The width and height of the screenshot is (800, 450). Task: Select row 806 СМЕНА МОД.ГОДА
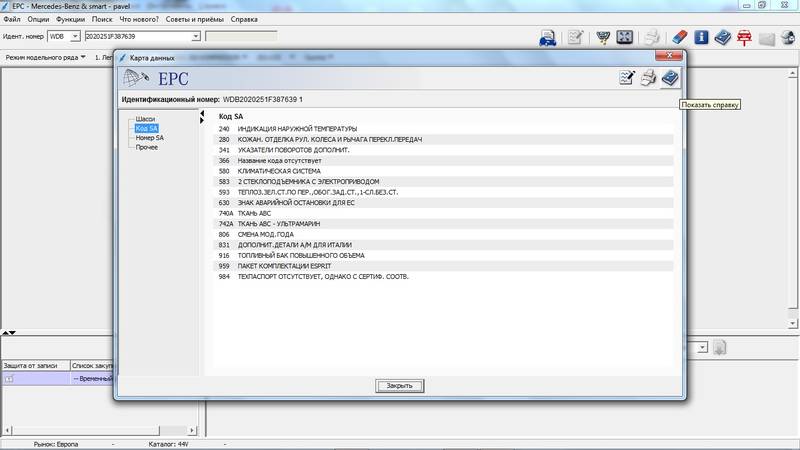(443, 234)
